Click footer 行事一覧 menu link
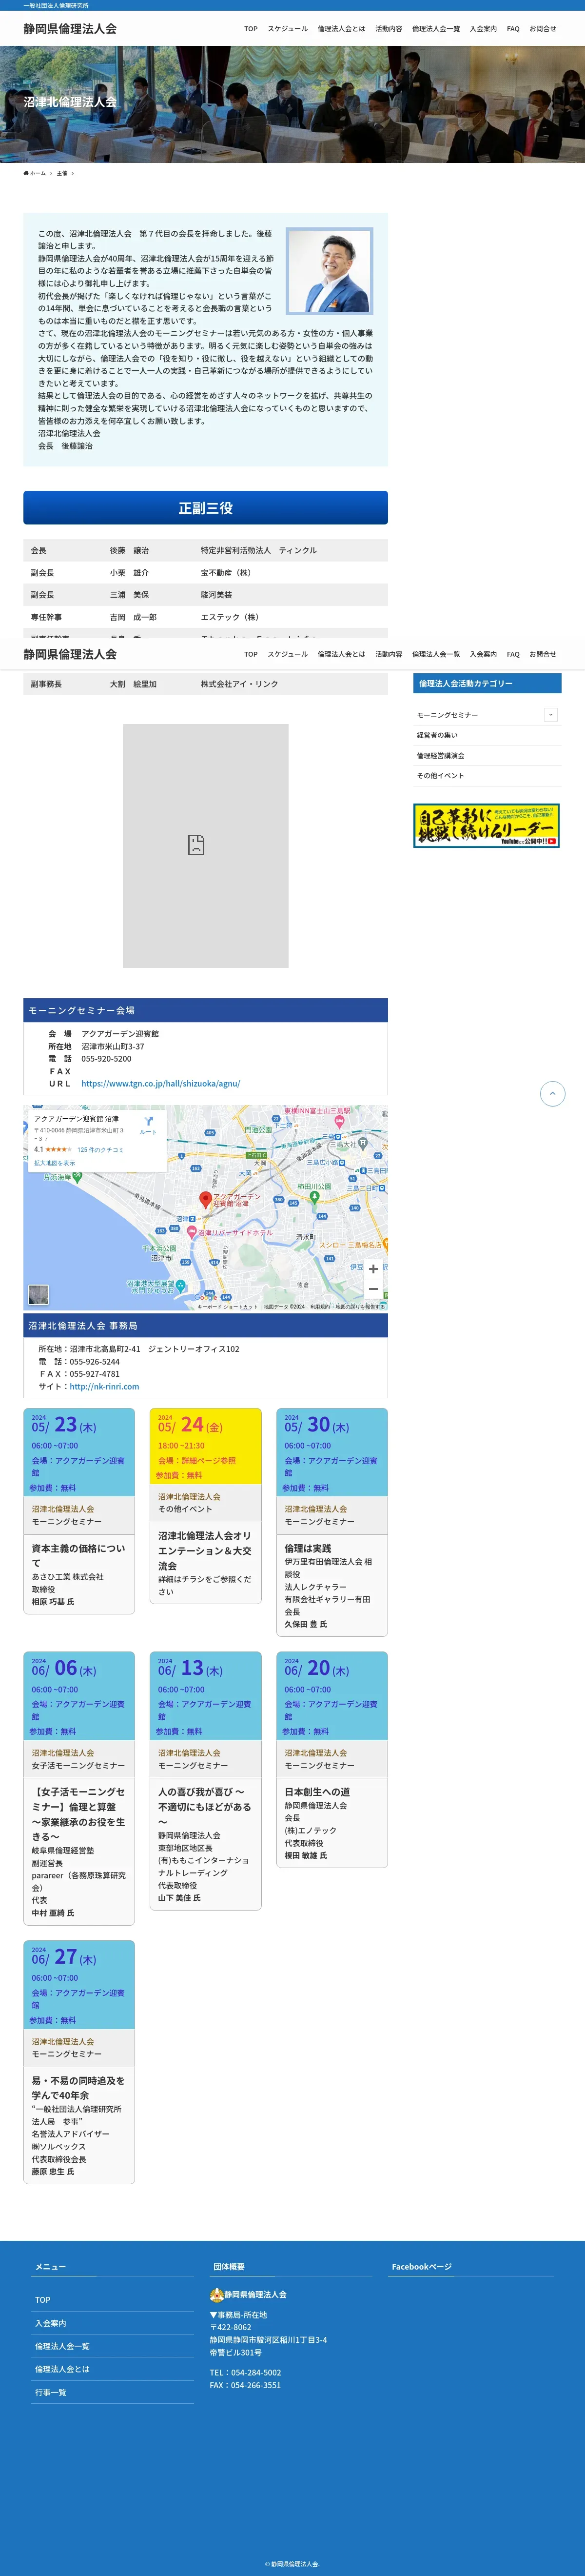Image resolution: width=585 pixels, height=2576 pixels. pyautogui.click(x=50, y=2392)
